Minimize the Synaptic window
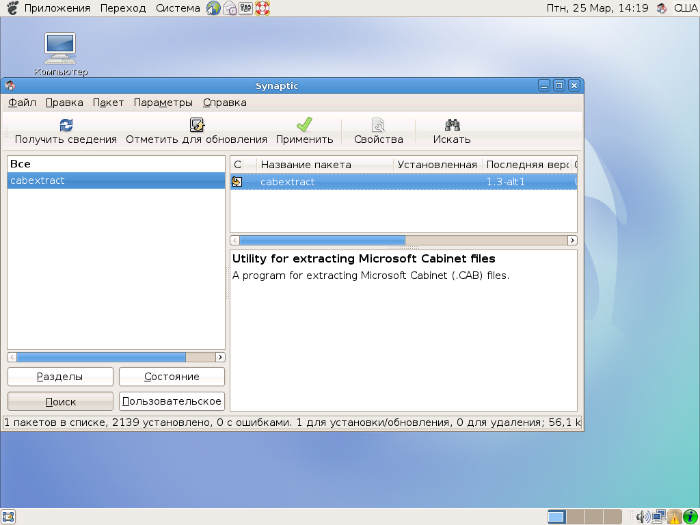 (544, 86)
